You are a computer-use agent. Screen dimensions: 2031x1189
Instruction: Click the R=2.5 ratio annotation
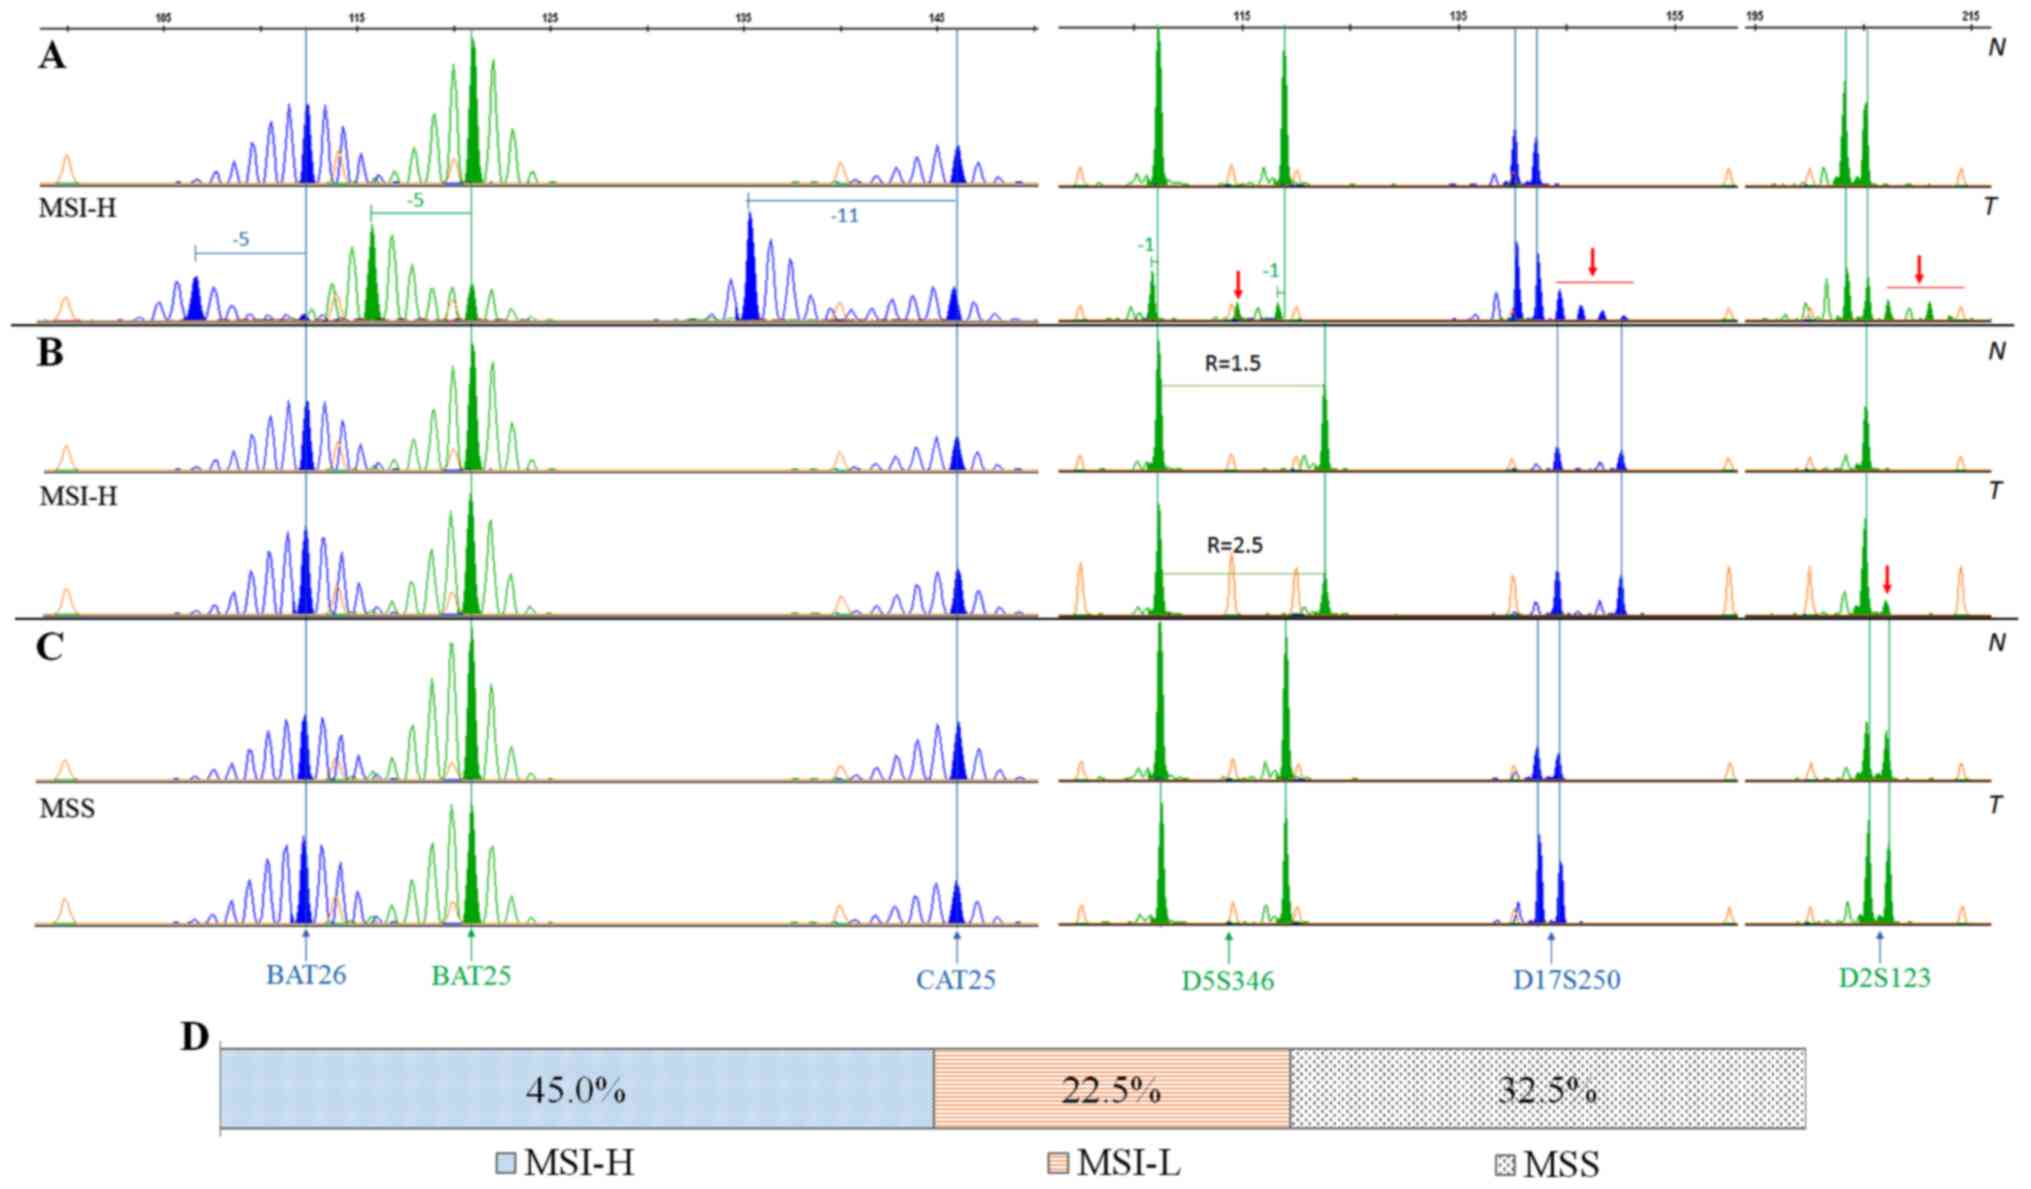click(x=1234, y=545)
